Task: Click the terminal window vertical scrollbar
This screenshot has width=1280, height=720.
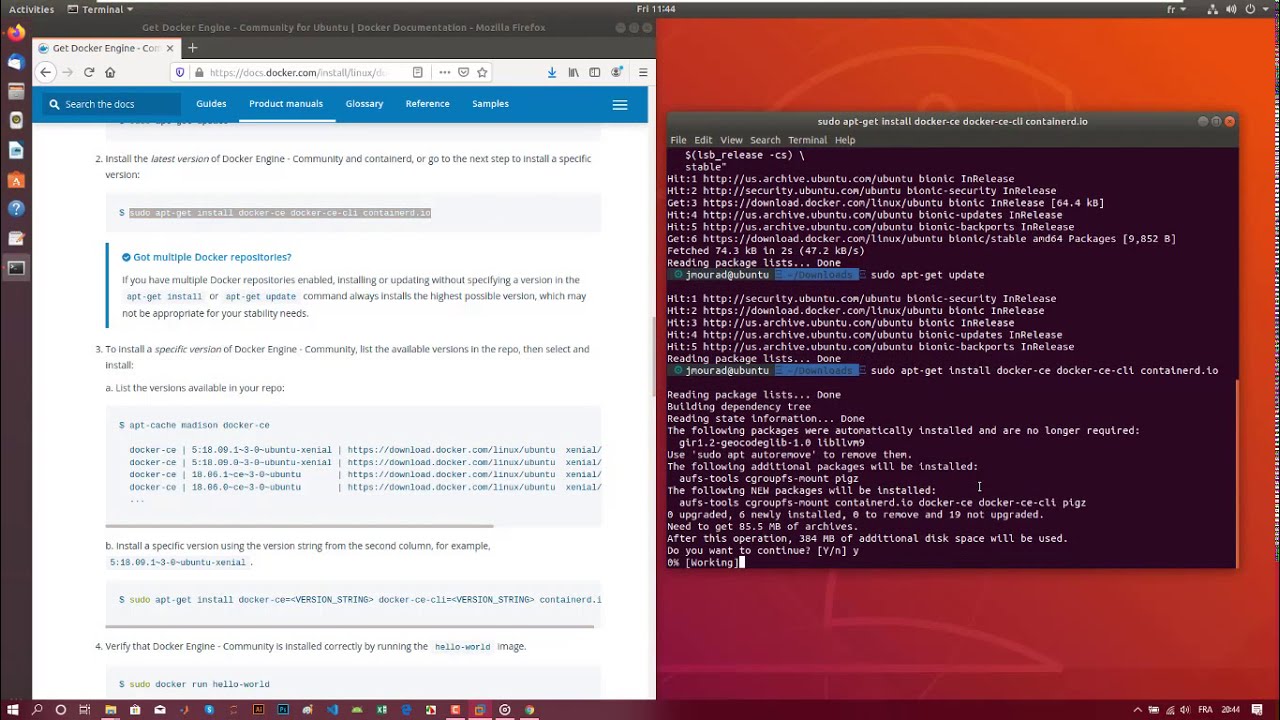Action: point(1238,472)
